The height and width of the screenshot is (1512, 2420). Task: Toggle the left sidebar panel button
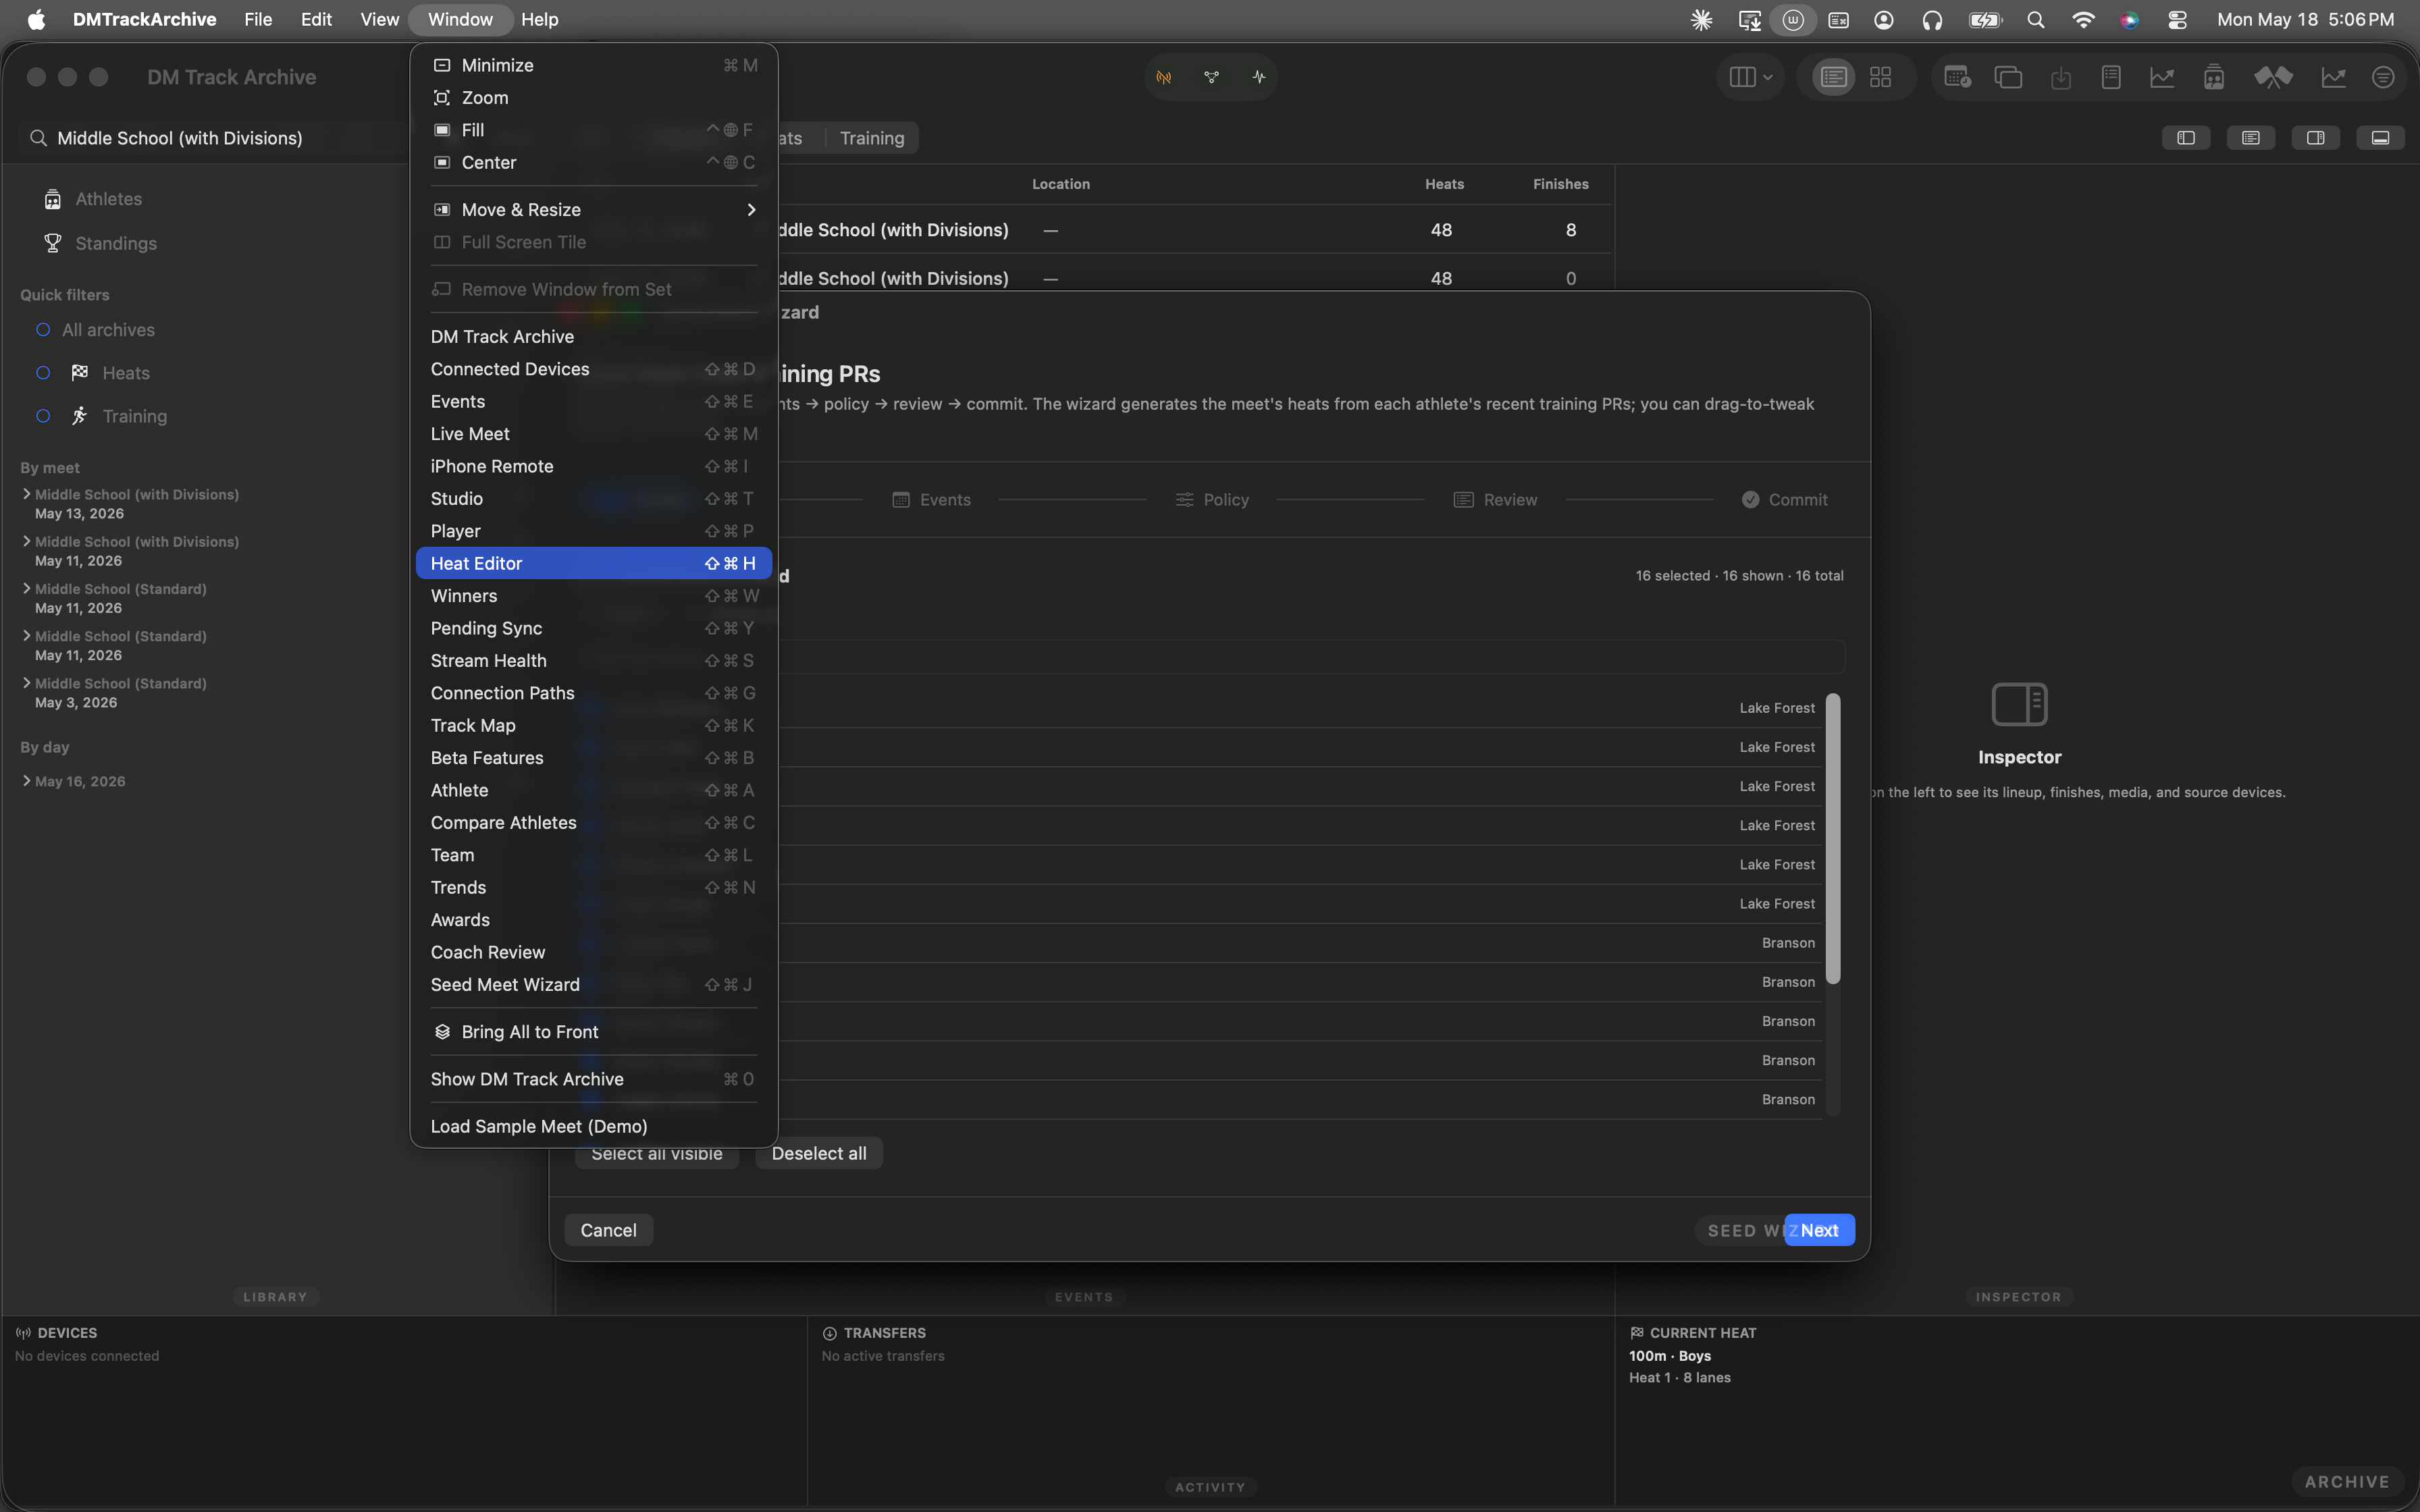[x=2186, y=138]
